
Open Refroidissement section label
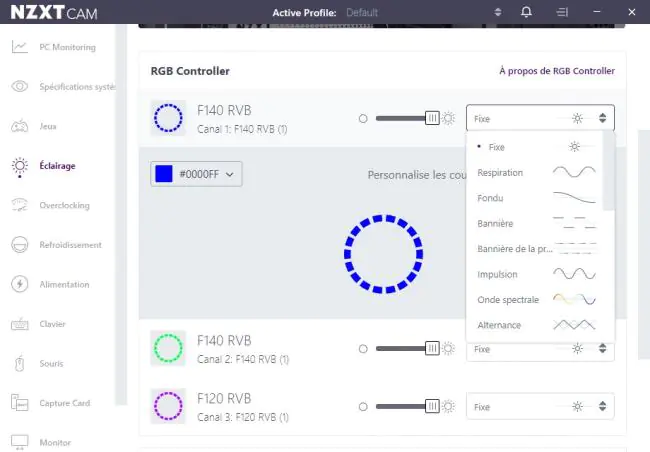click(x=70, y=245)
